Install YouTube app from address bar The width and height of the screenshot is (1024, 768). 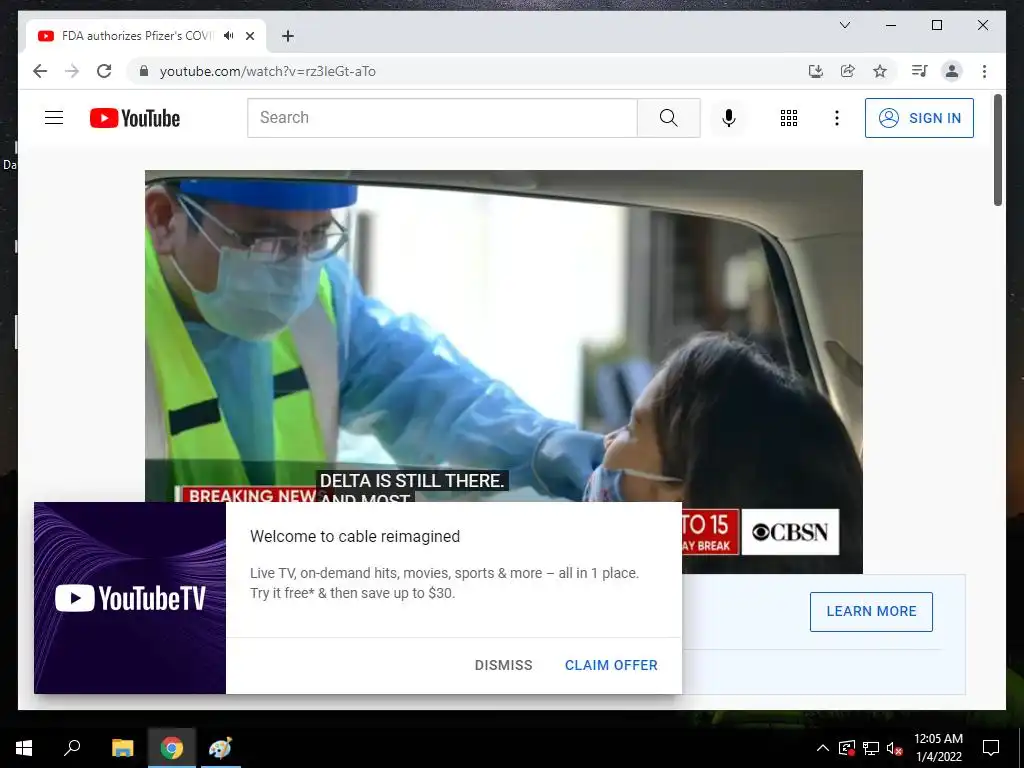click(x=816, y=71)
